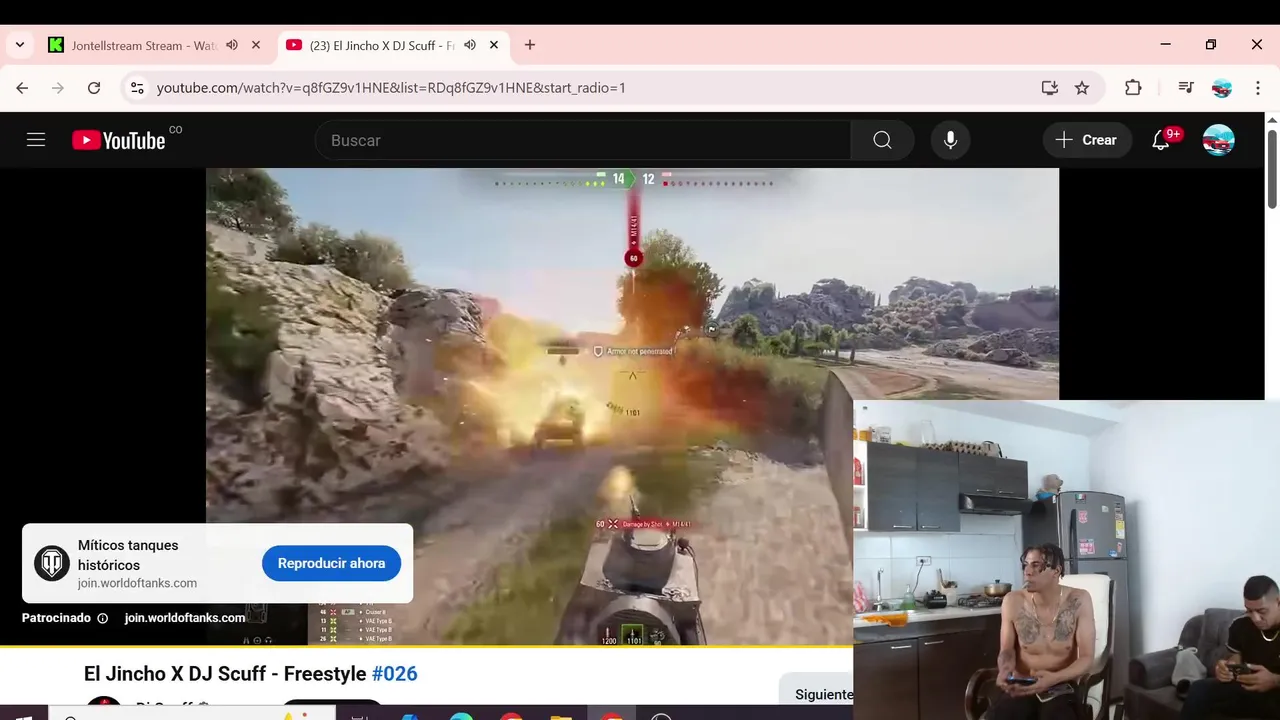Expand the tab search dropdown arrow
Image resolution: width=1280 pixels, height=720 pixels.
20,45
